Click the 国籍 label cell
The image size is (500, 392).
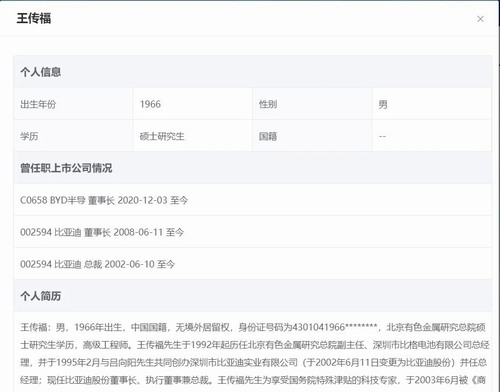point(312,136)
